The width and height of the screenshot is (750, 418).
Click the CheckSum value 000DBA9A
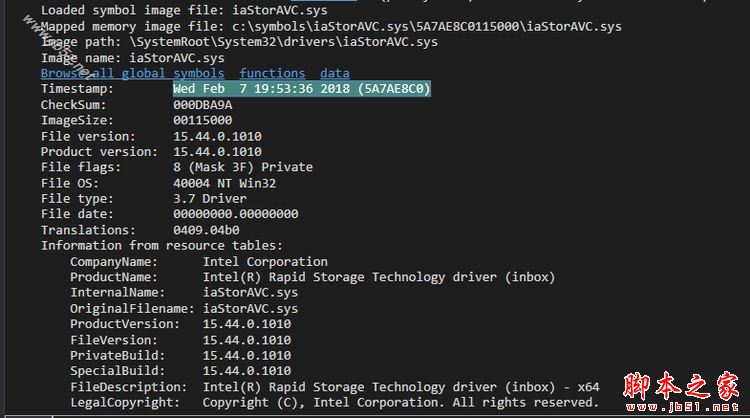click(x=203, y=105)
